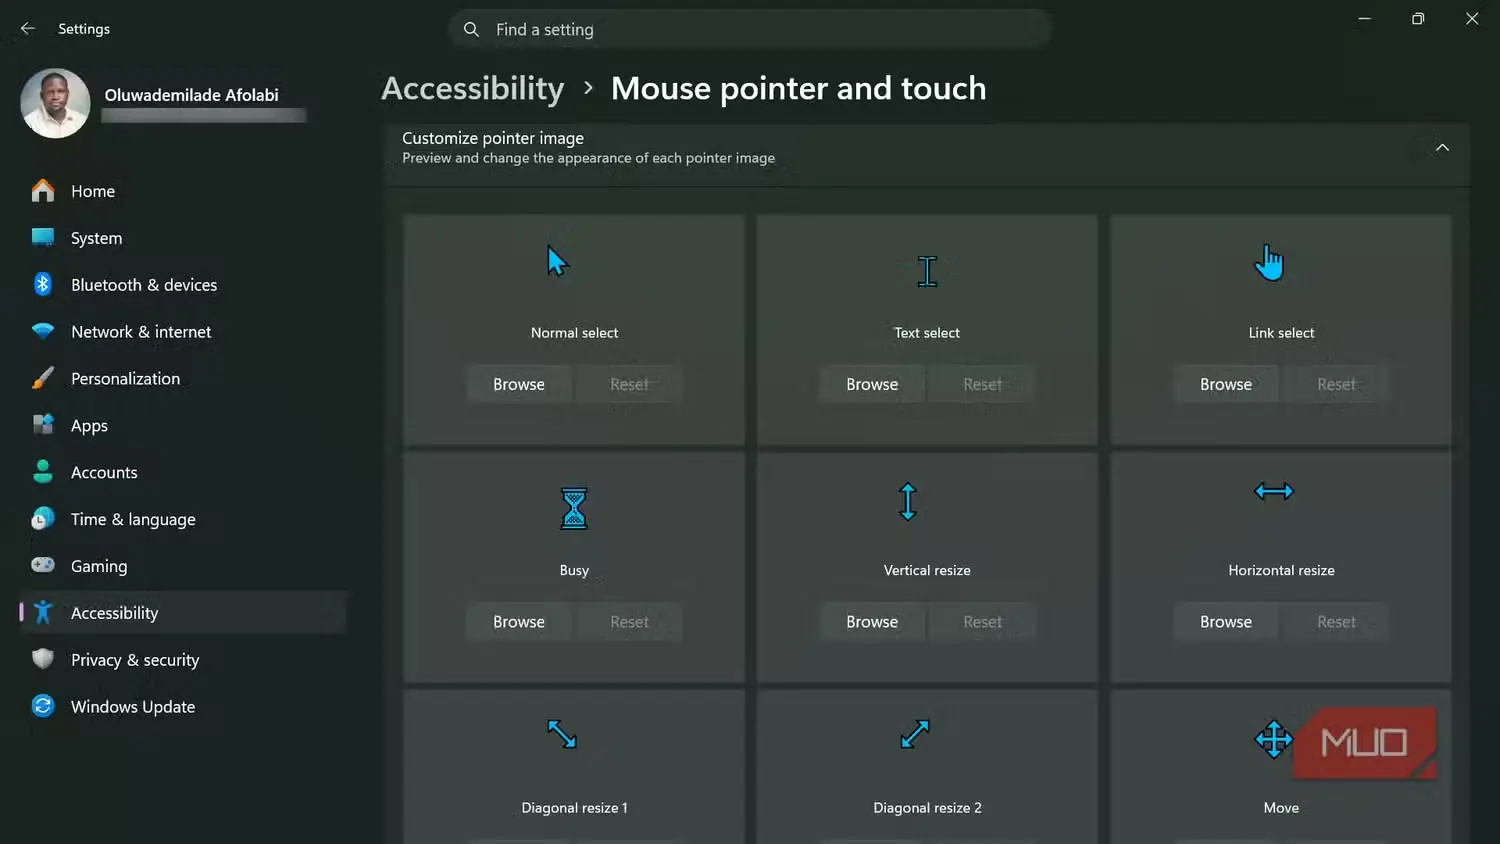Screen dimensions: 1500x844
Task: Browse for Horizontal resize pointer
Action: pyautogui.click(x=1226, y=622)
